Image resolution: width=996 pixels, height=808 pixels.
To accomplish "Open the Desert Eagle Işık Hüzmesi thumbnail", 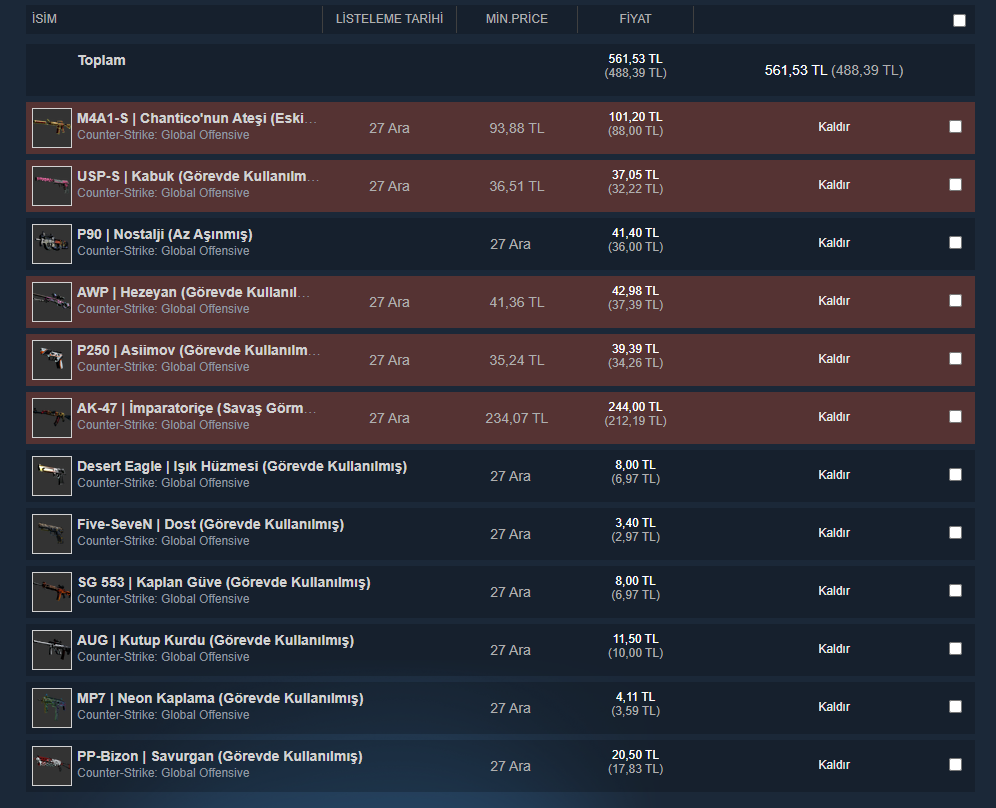I will (x=52, y=476).
